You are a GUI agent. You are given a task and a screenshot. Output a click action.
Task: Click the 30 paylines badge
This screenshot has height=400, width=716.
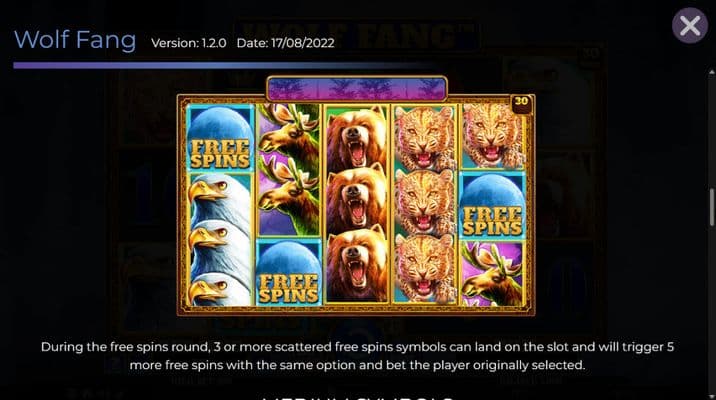(521, 102)
